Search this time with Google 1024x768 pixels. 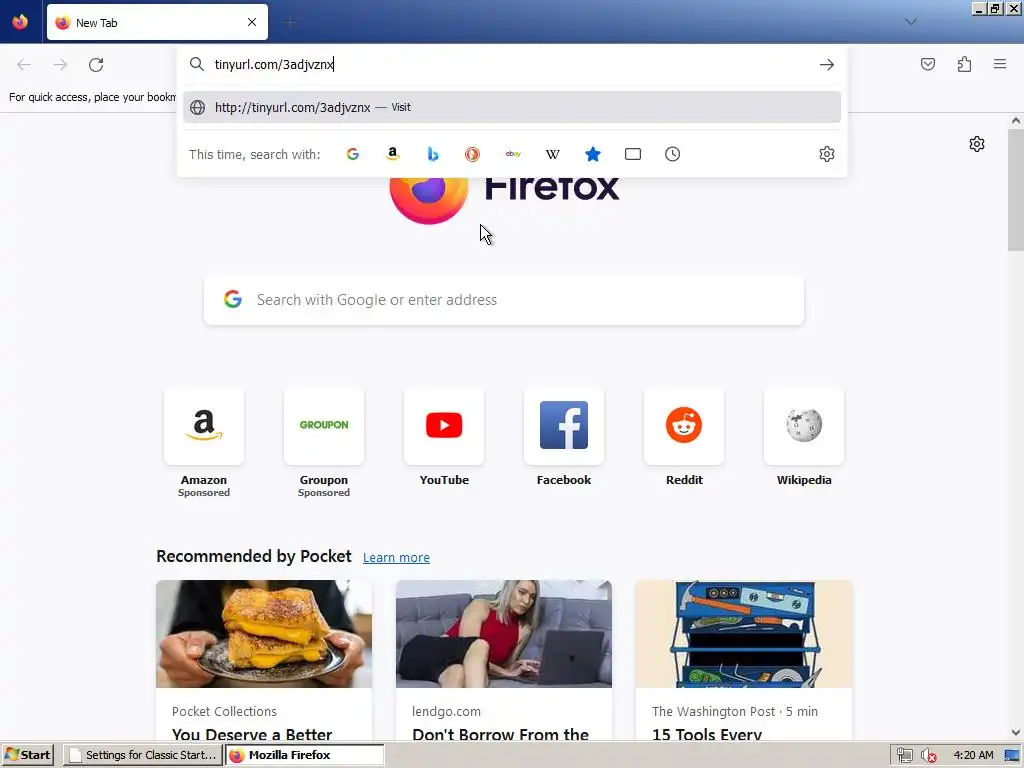coord(353,154)
